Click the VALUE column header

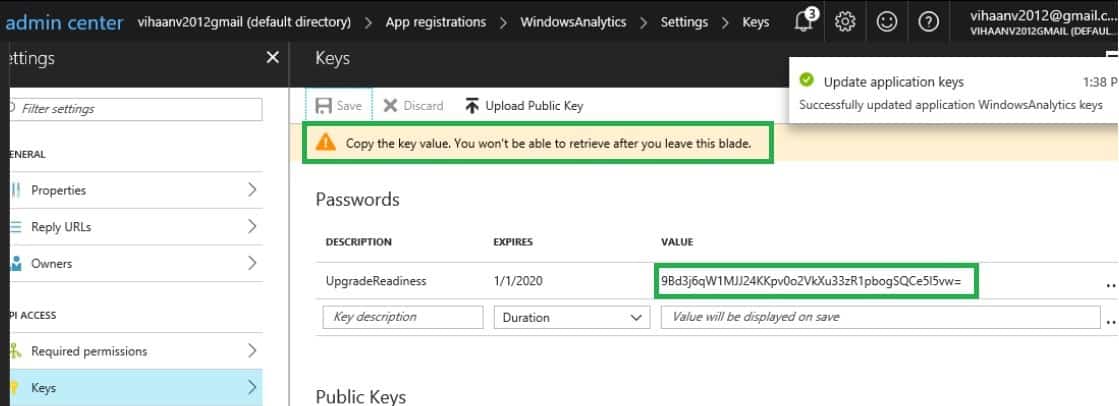pos(677,242)
